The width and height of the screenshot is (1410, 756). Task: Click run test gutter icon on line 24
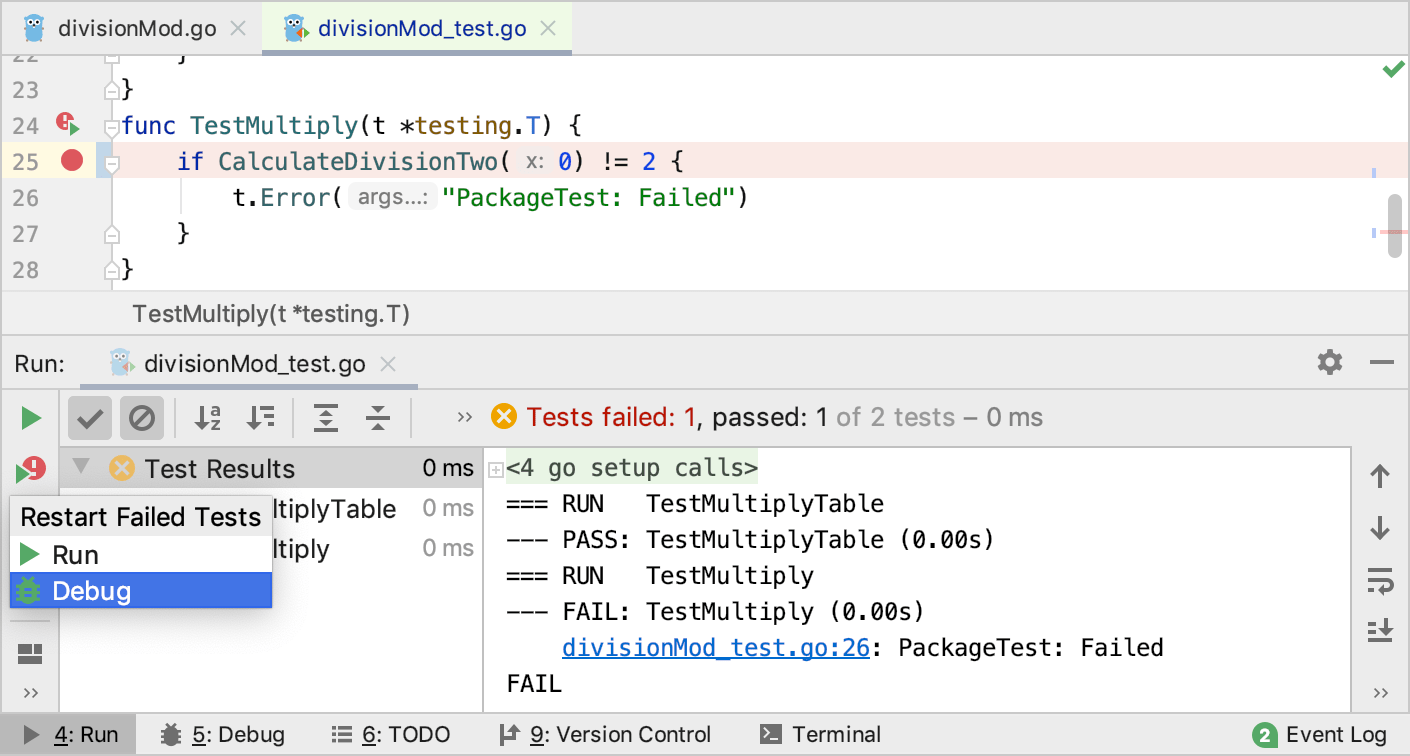point(68,125)
